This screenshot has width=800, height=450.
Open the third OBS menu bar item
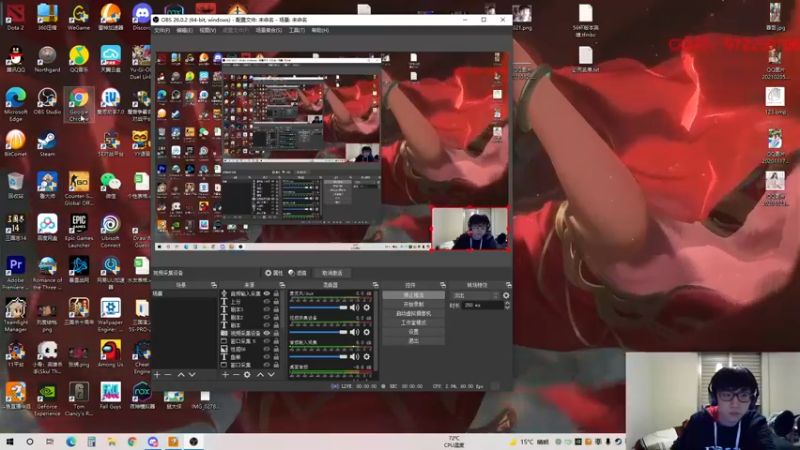click(207, 31)
